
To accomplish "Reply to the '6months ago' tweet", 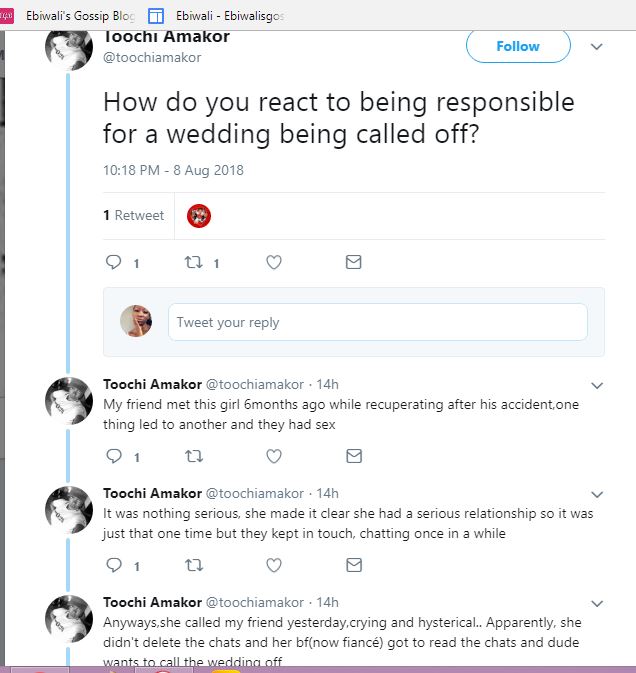I will pos(114,456).
